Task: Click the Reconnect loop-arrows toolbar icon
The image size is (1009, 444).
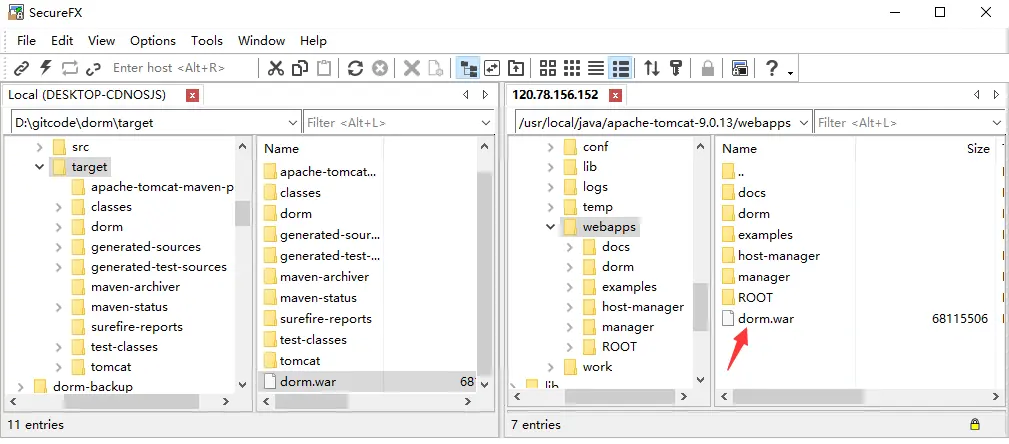Action: tap(69, 68)
